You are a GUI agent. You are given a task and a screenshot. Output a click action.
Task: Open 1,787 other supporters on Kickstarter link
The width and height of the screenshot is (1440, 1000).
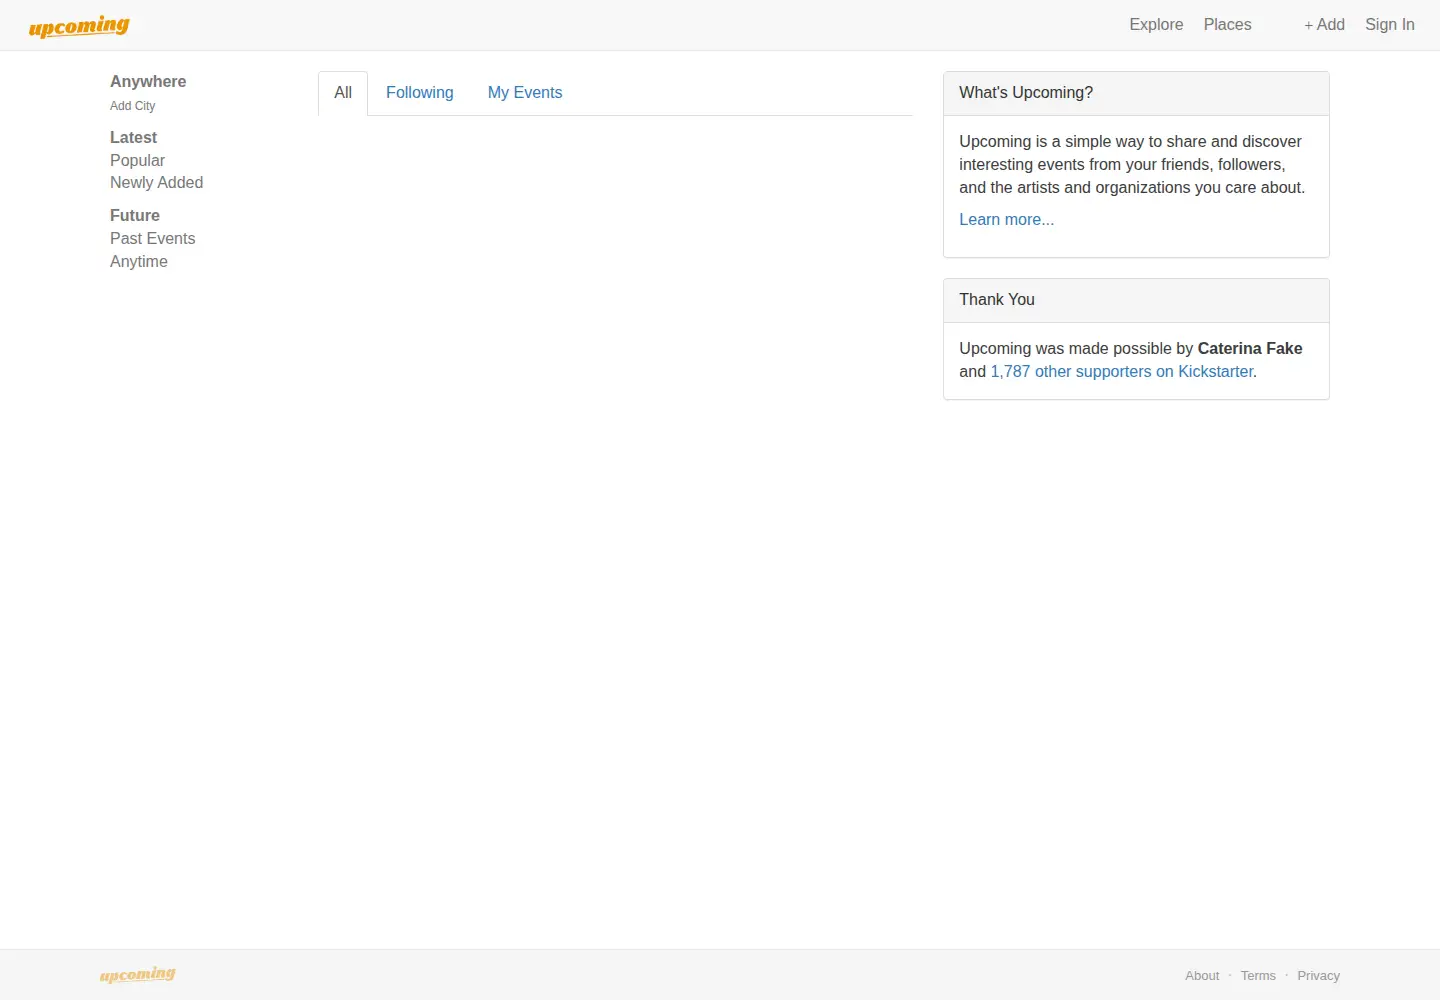click(x=1121, y=372)
